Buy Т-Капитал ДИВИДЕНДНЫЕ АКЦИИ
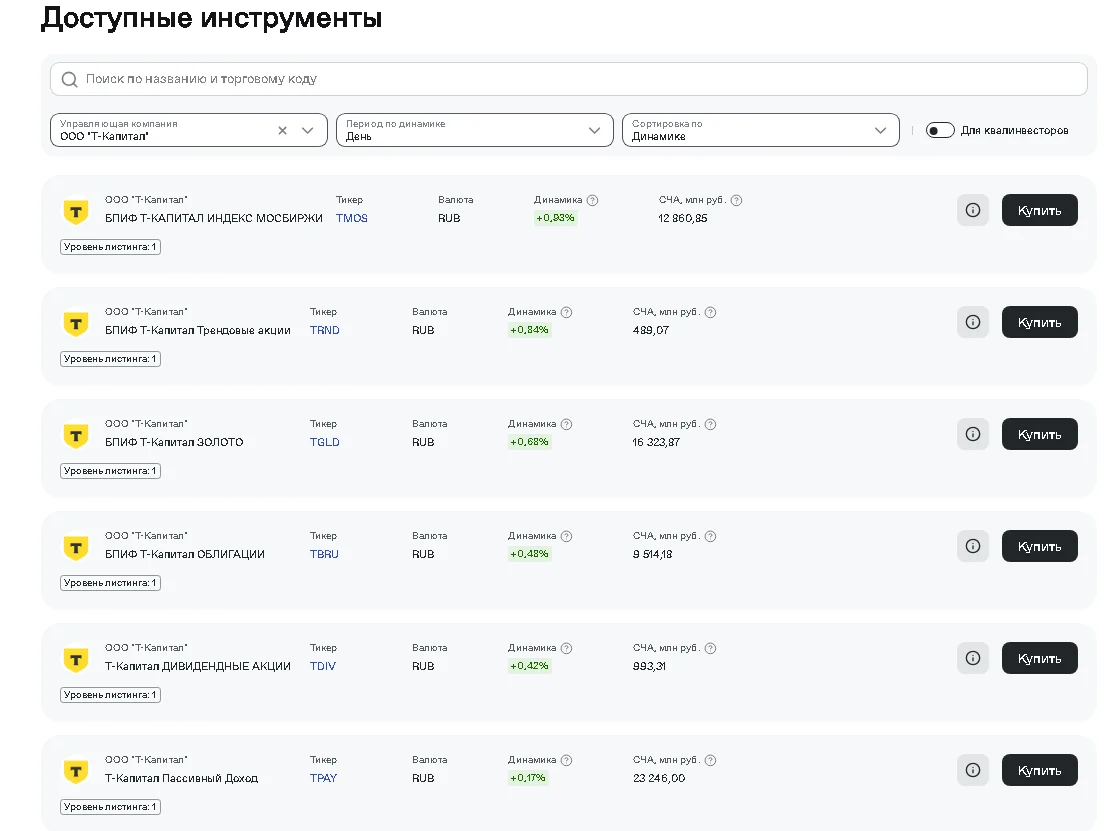 point(1039,658)
